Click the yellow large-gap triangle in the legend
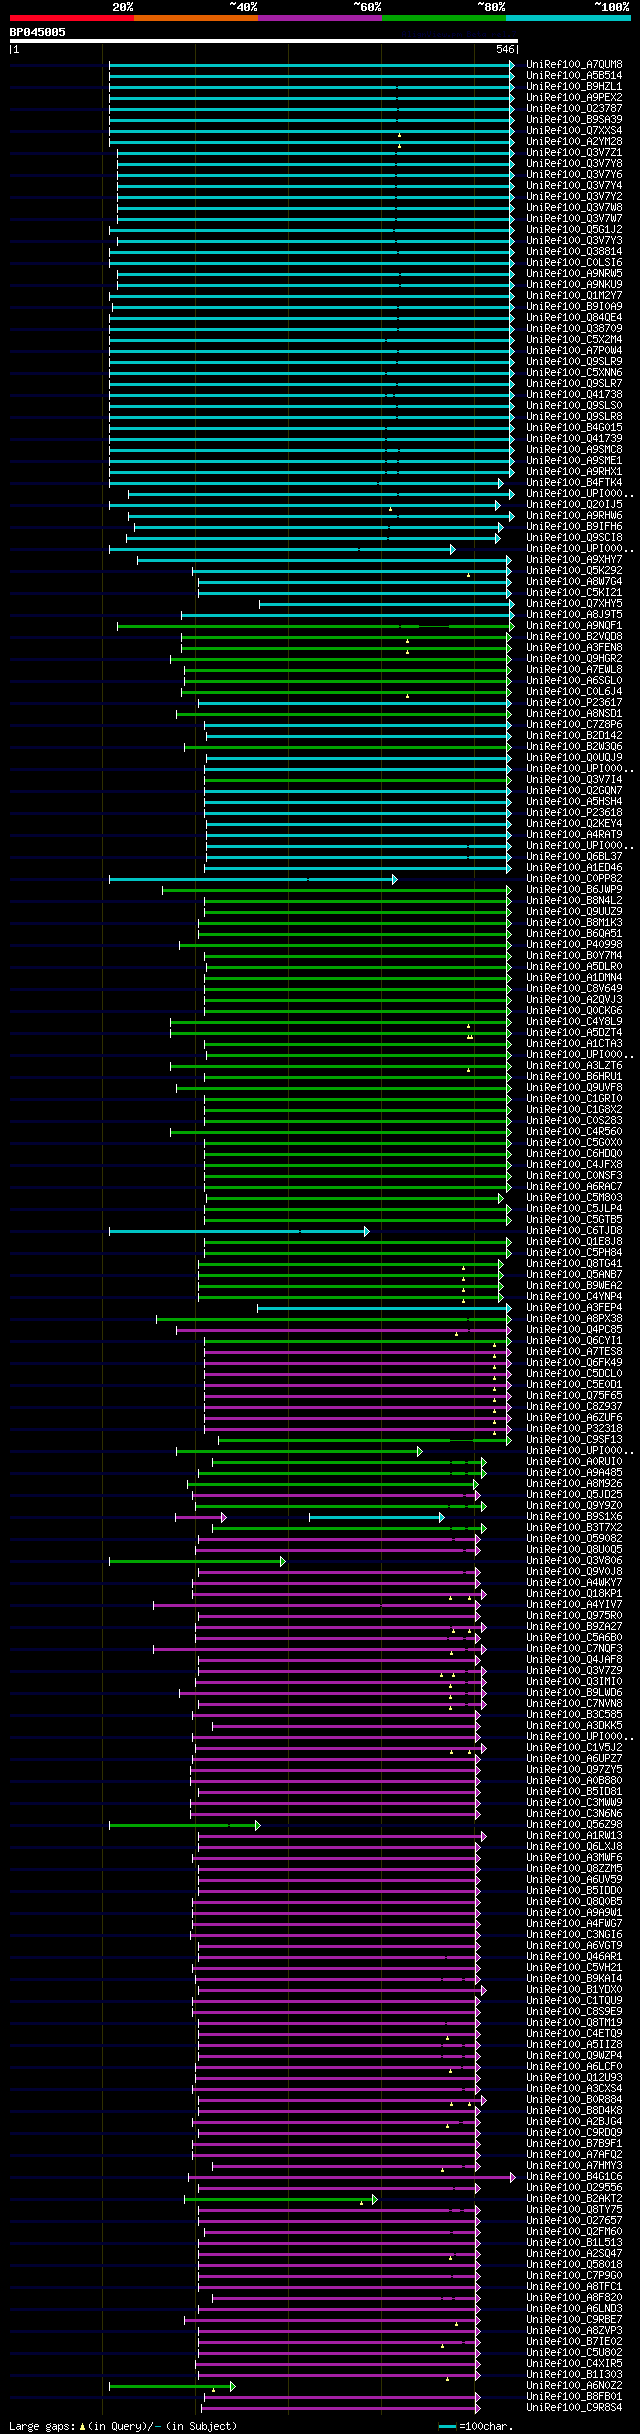640x2434 pixels. point(83,2426)
